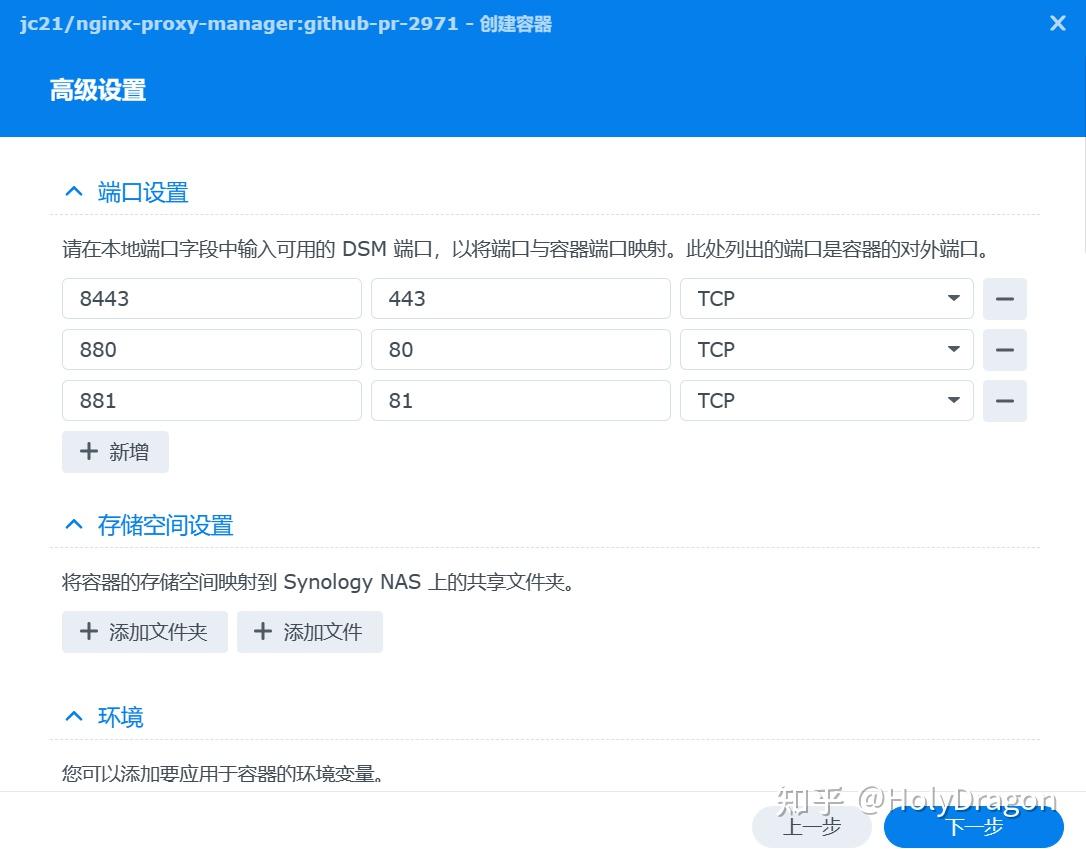The width and height of the screenshot is (1086, 849).
Task: Click the plus icon on 添加文件夹 button
Action: click(x=88, y=631)
